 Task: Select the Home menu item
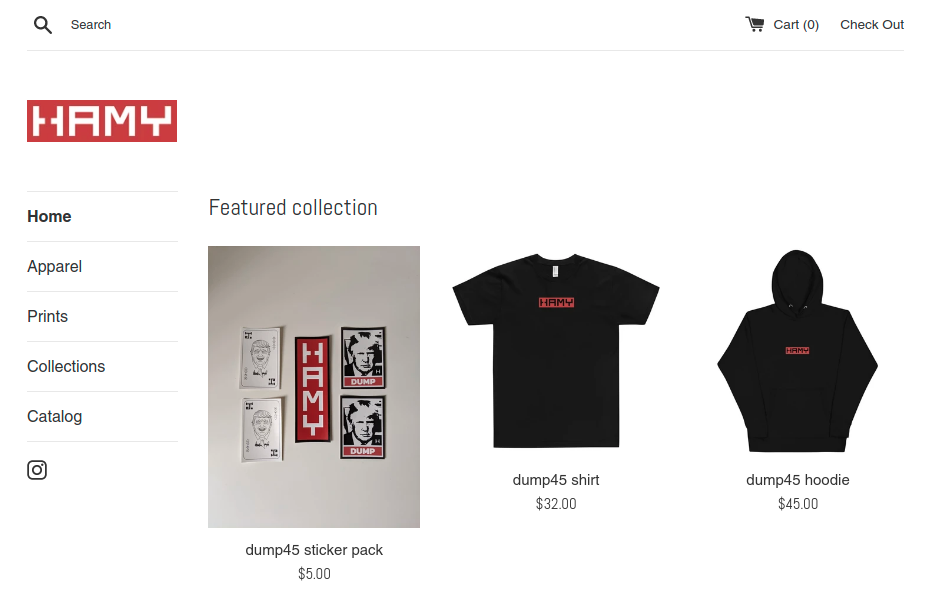click(49, 217)
